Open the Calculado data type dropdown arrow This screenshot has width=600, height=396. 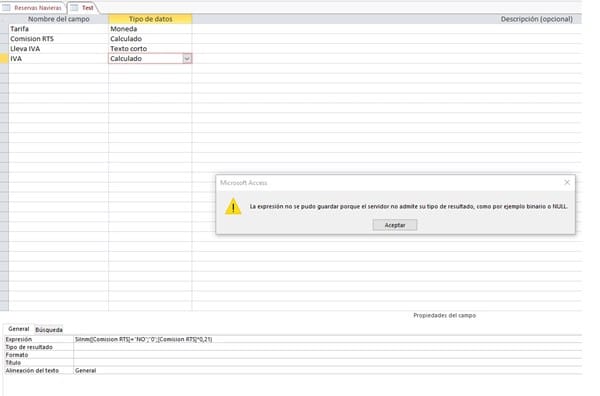point(187,59)
